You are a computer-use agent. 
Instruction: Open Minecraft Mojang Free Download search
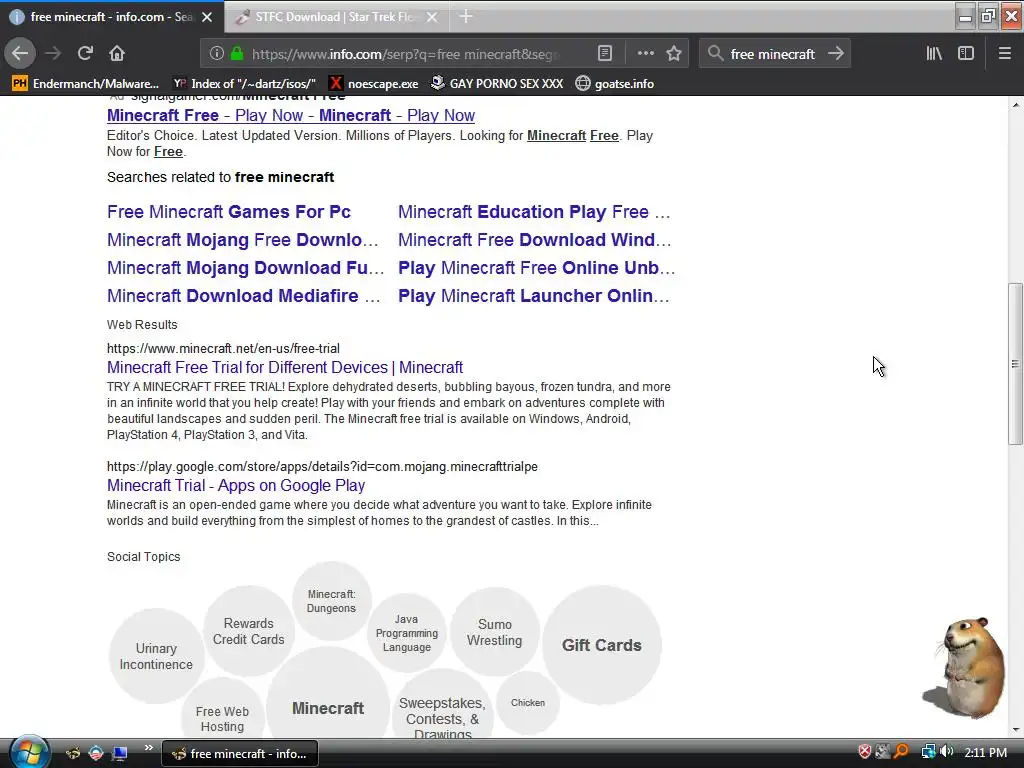(243, 240)
